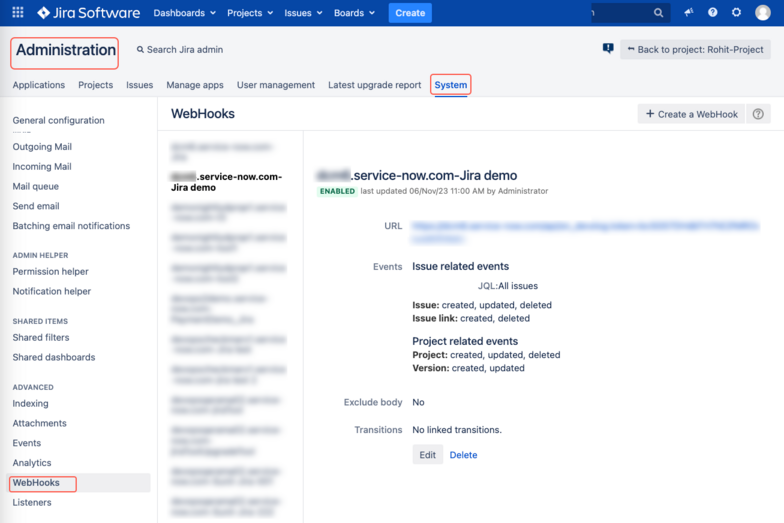Open Shared filters in sidebar
This screenshot has width=784, height=523.
click(x=41, y=338)
